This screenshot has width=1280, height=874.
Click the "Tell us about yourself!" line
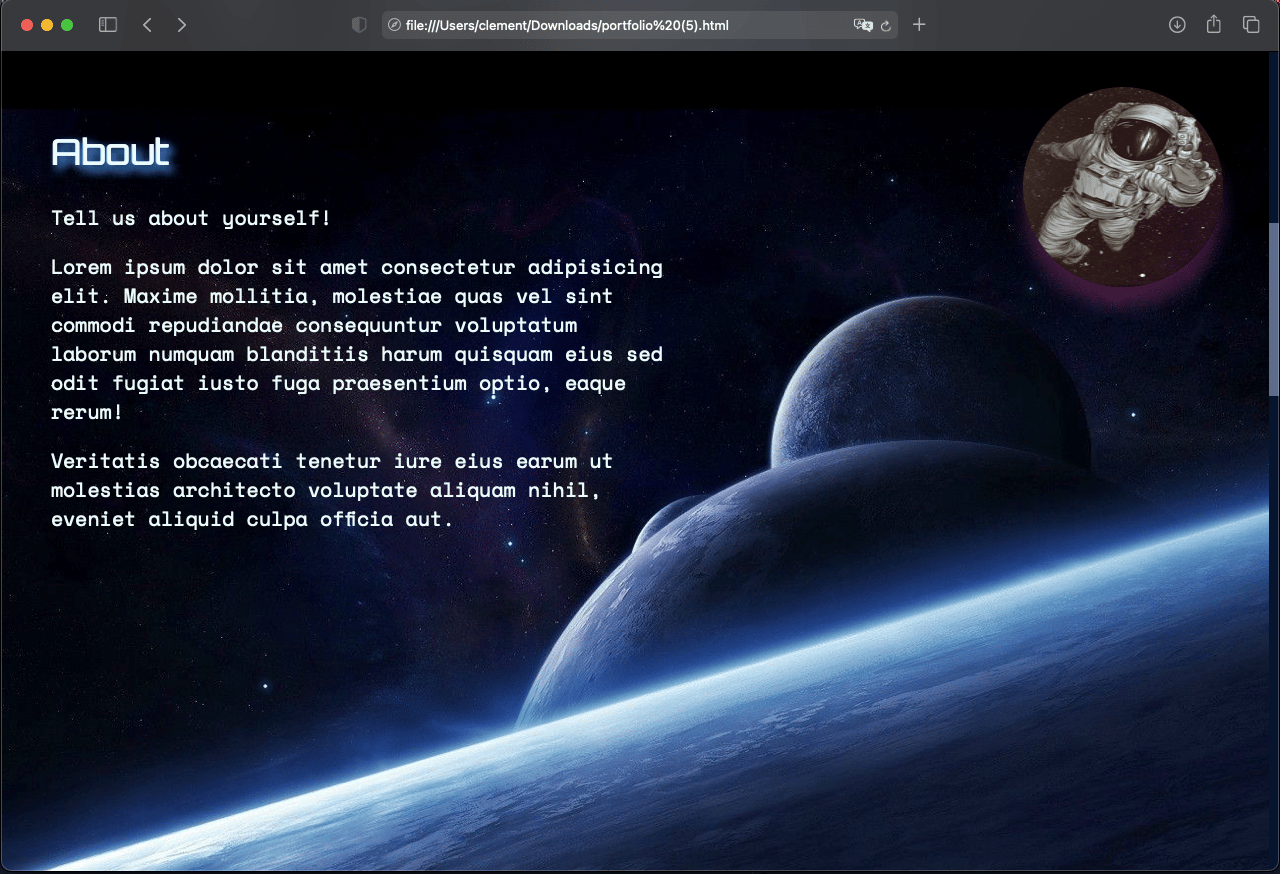coord(191,218)
